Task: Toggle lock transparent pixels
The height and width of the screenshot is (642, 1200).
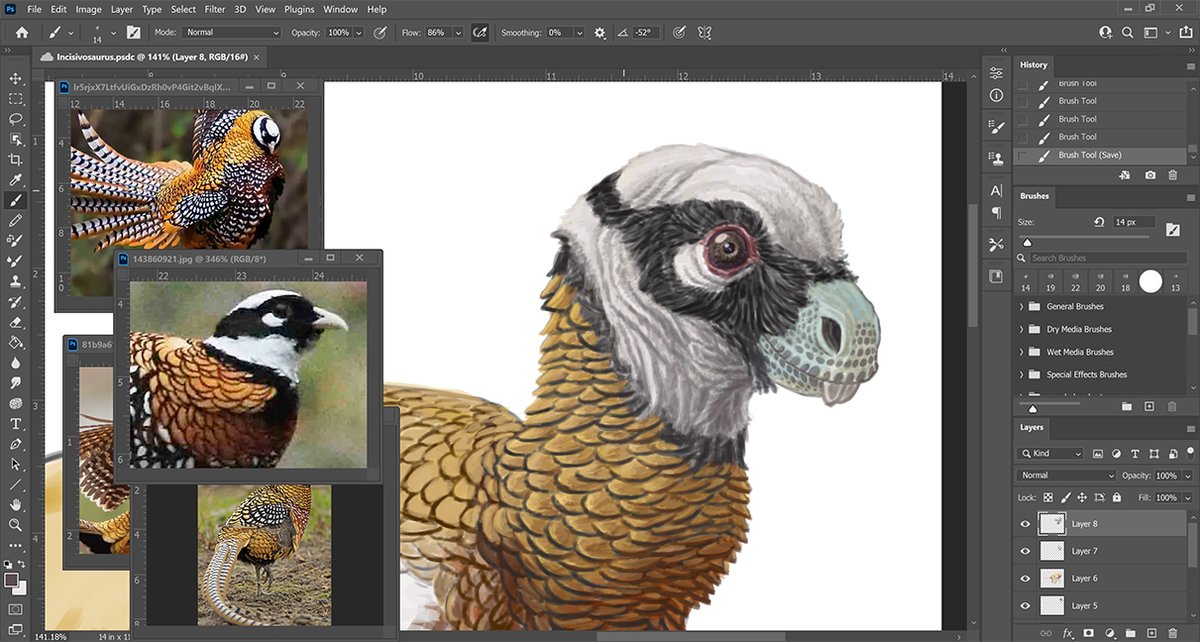Action: click(x=1048, y=497)
